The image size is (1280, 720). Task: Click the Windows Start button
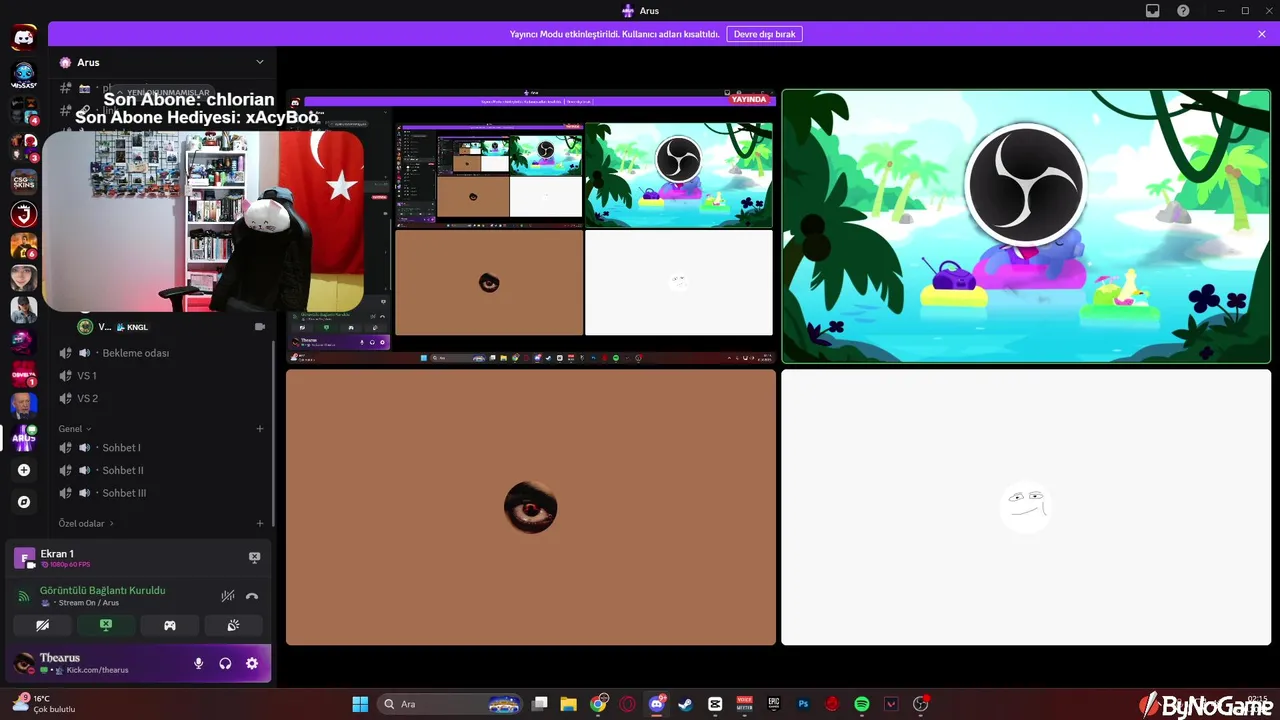click(360, 704)
